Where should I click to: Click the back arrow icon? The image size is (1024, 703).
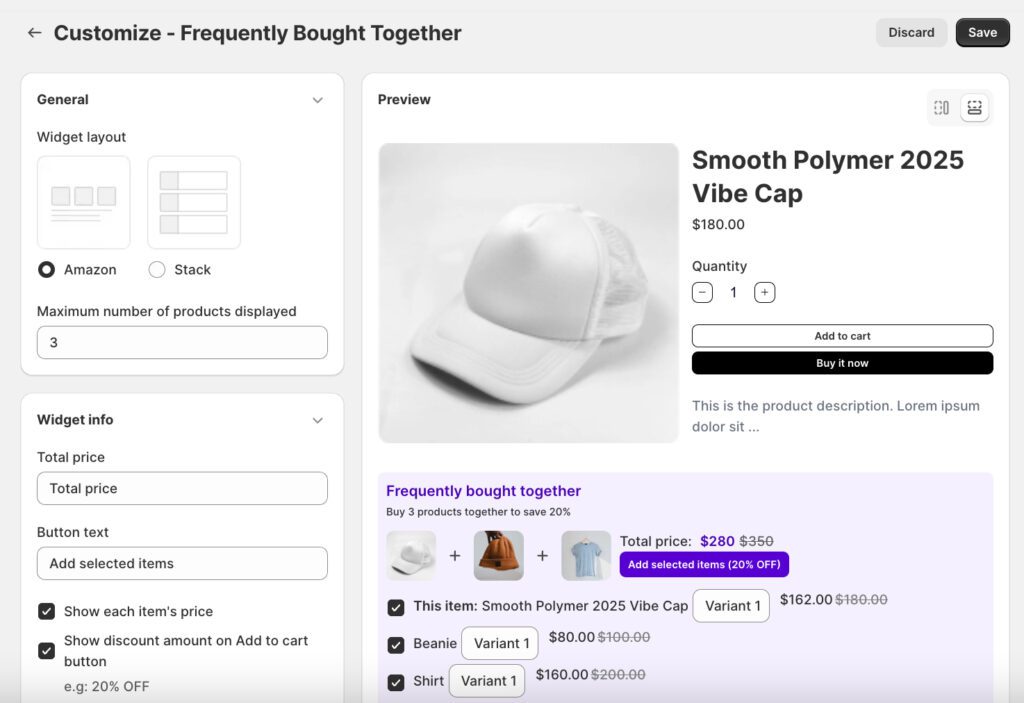point(34,33)
